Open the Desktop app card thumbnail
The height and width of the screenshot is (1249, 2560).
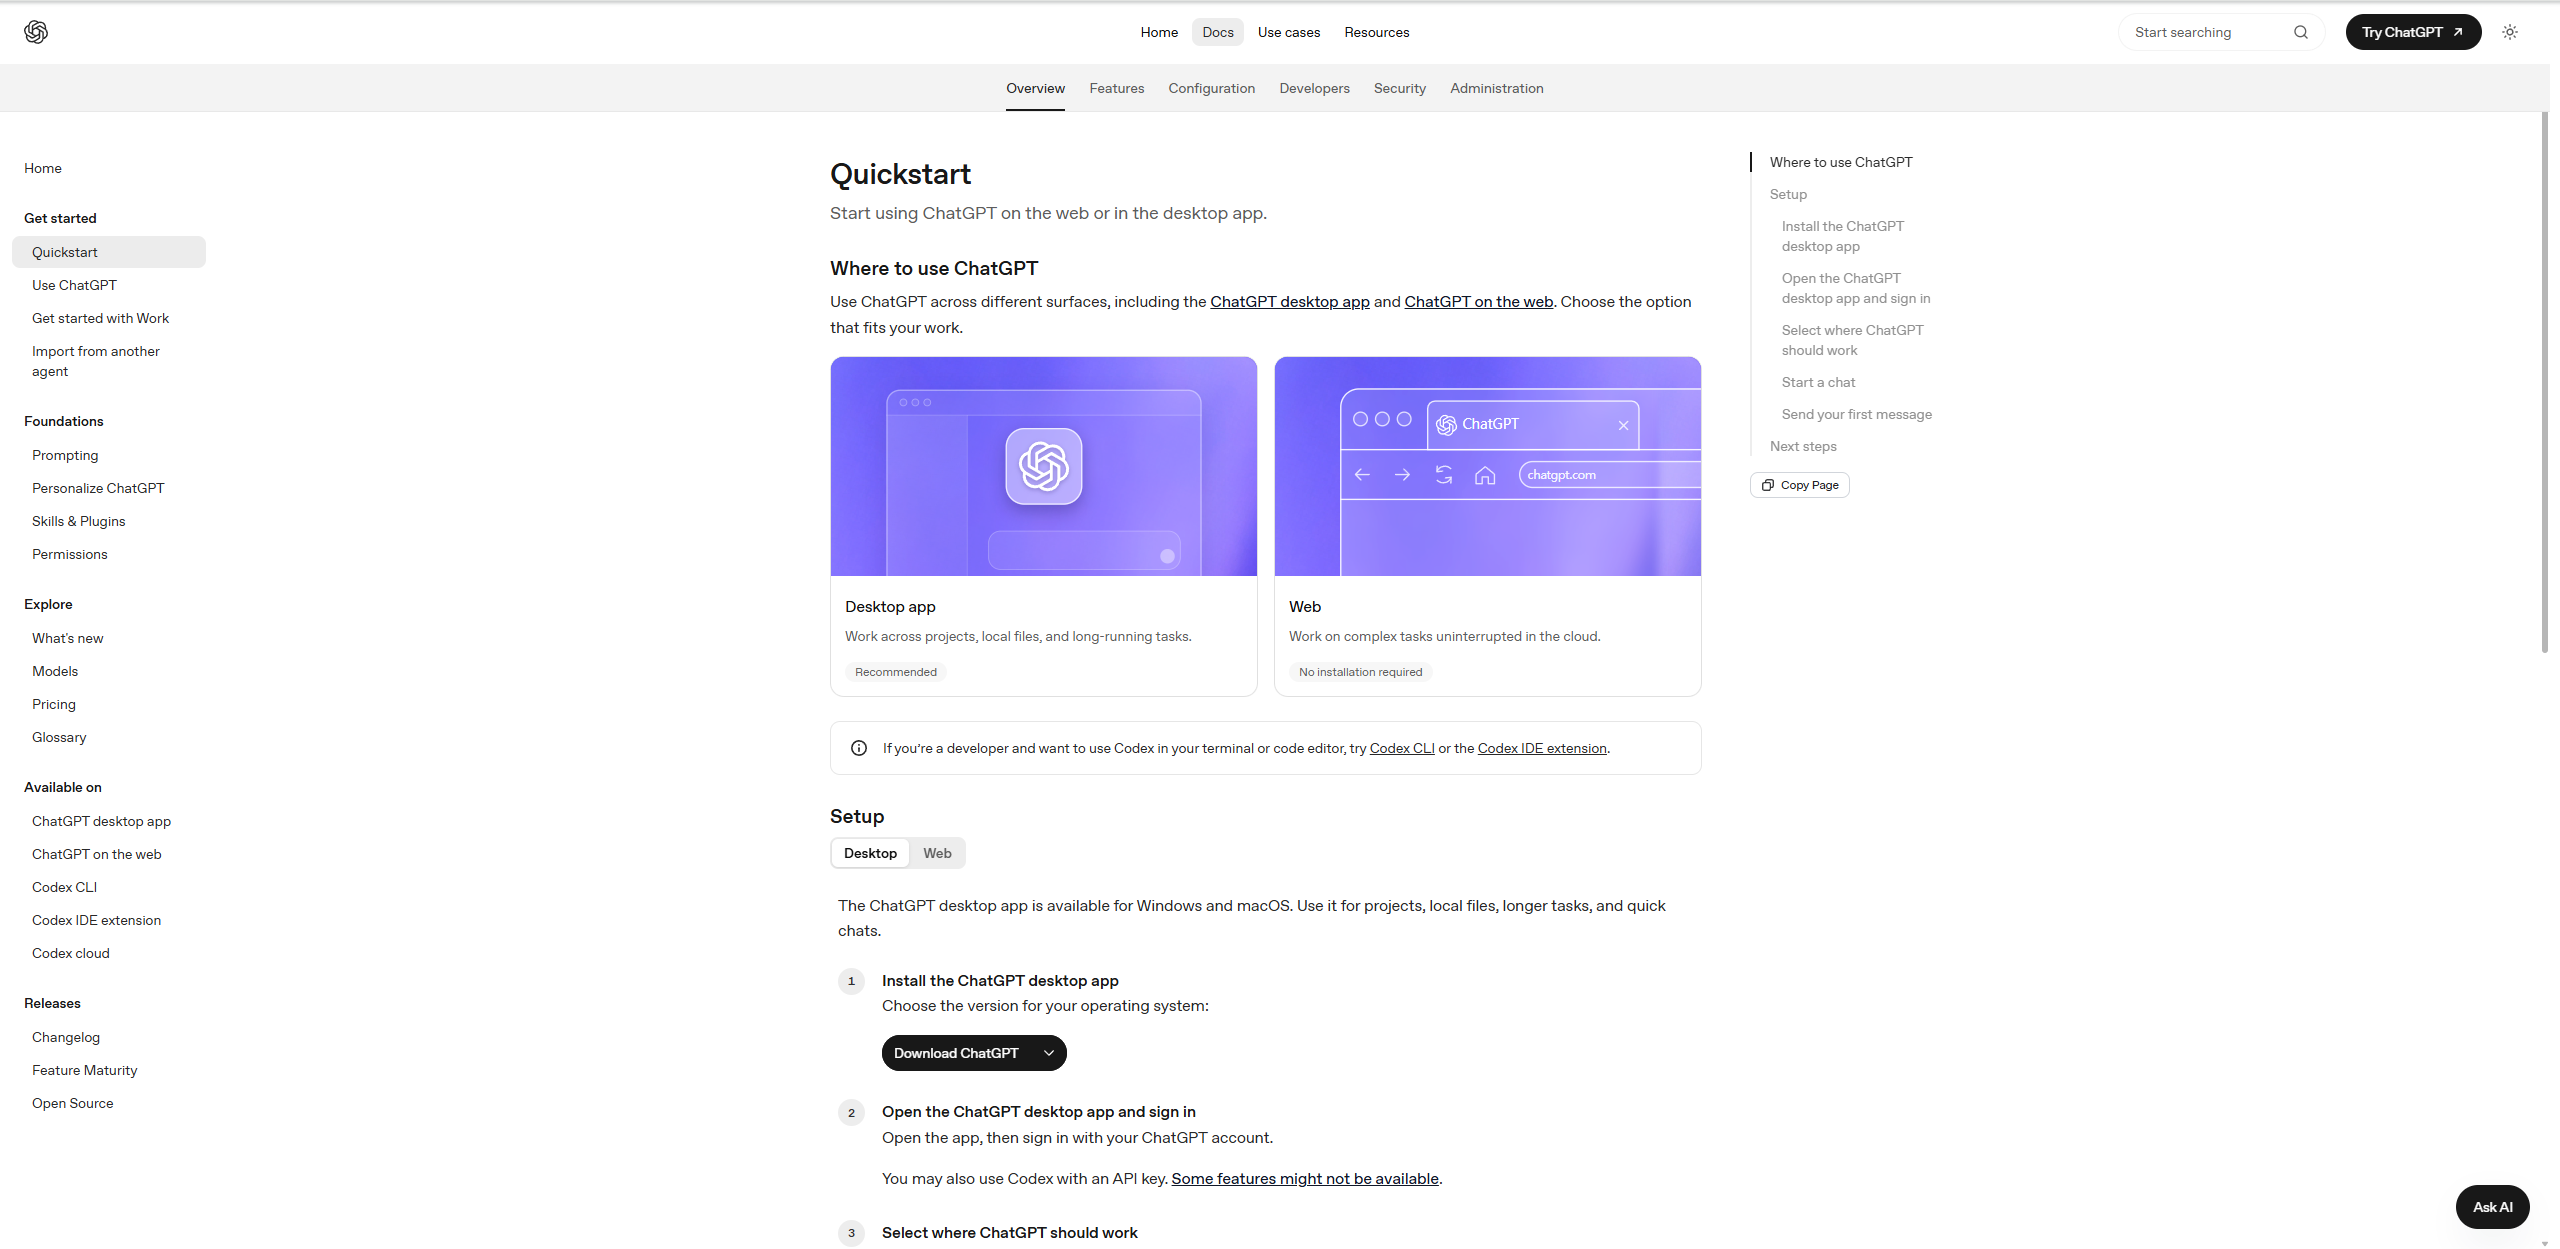coord(1043,466)
